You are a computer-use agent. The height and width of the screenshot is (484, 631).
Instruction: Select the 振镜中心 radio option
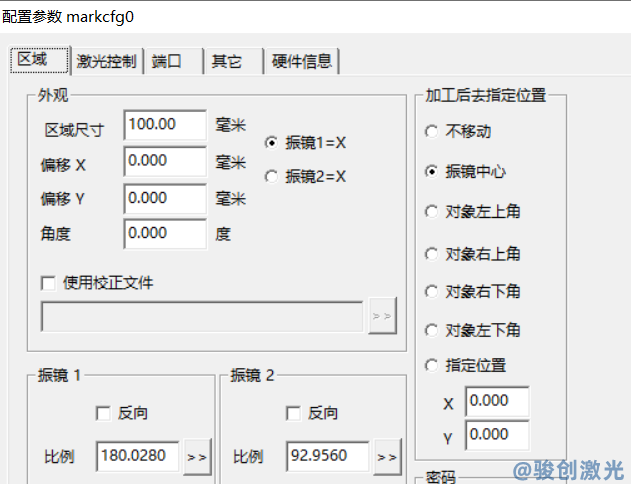431,172
